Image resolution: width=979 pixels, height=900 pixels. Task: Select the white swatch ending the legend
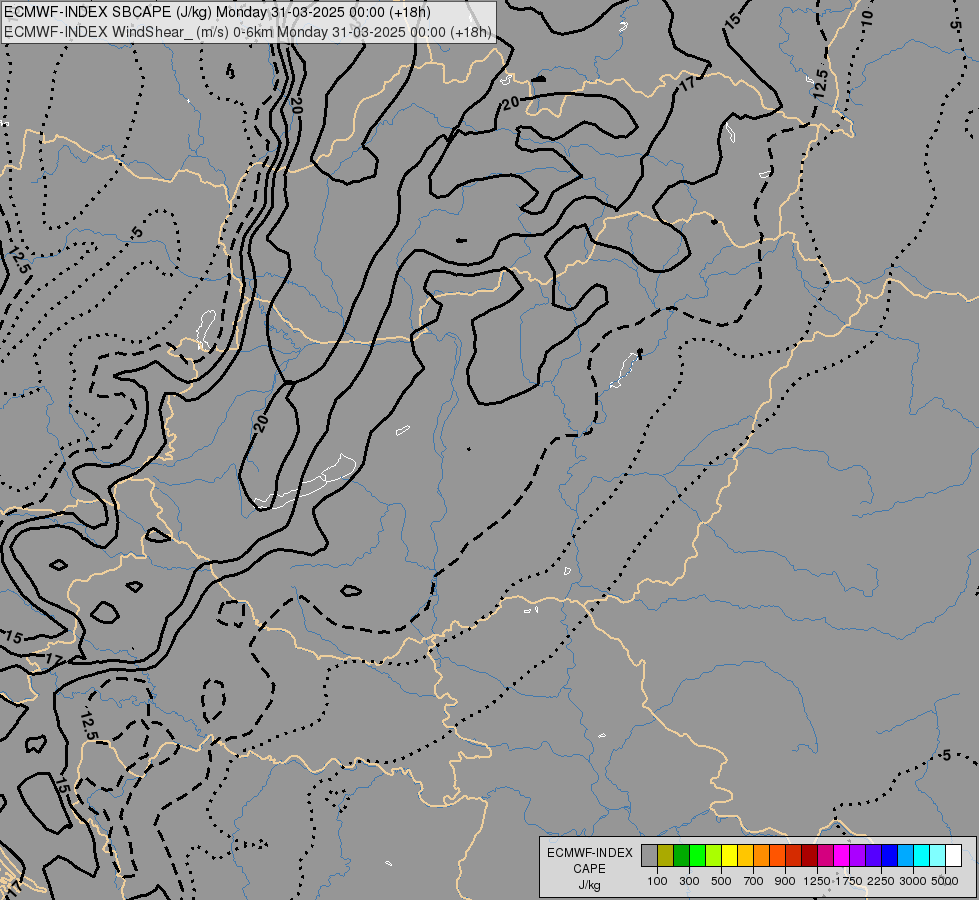[x=953, y=855]
